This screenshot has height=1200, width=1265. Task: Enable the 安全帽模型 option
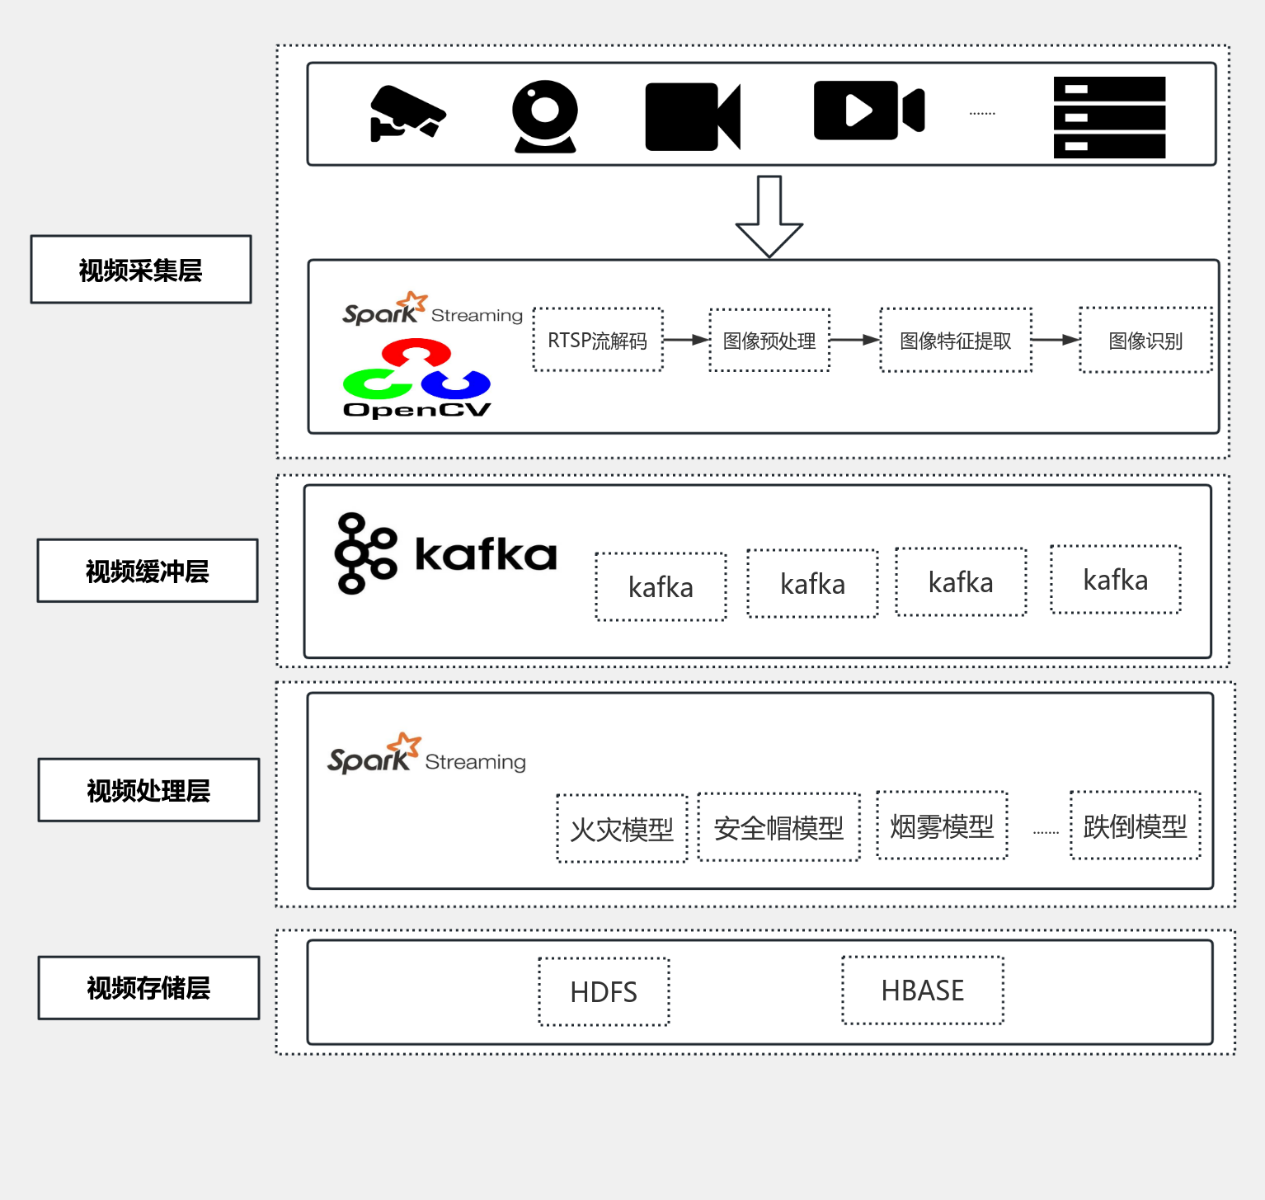tap(778, 828)
